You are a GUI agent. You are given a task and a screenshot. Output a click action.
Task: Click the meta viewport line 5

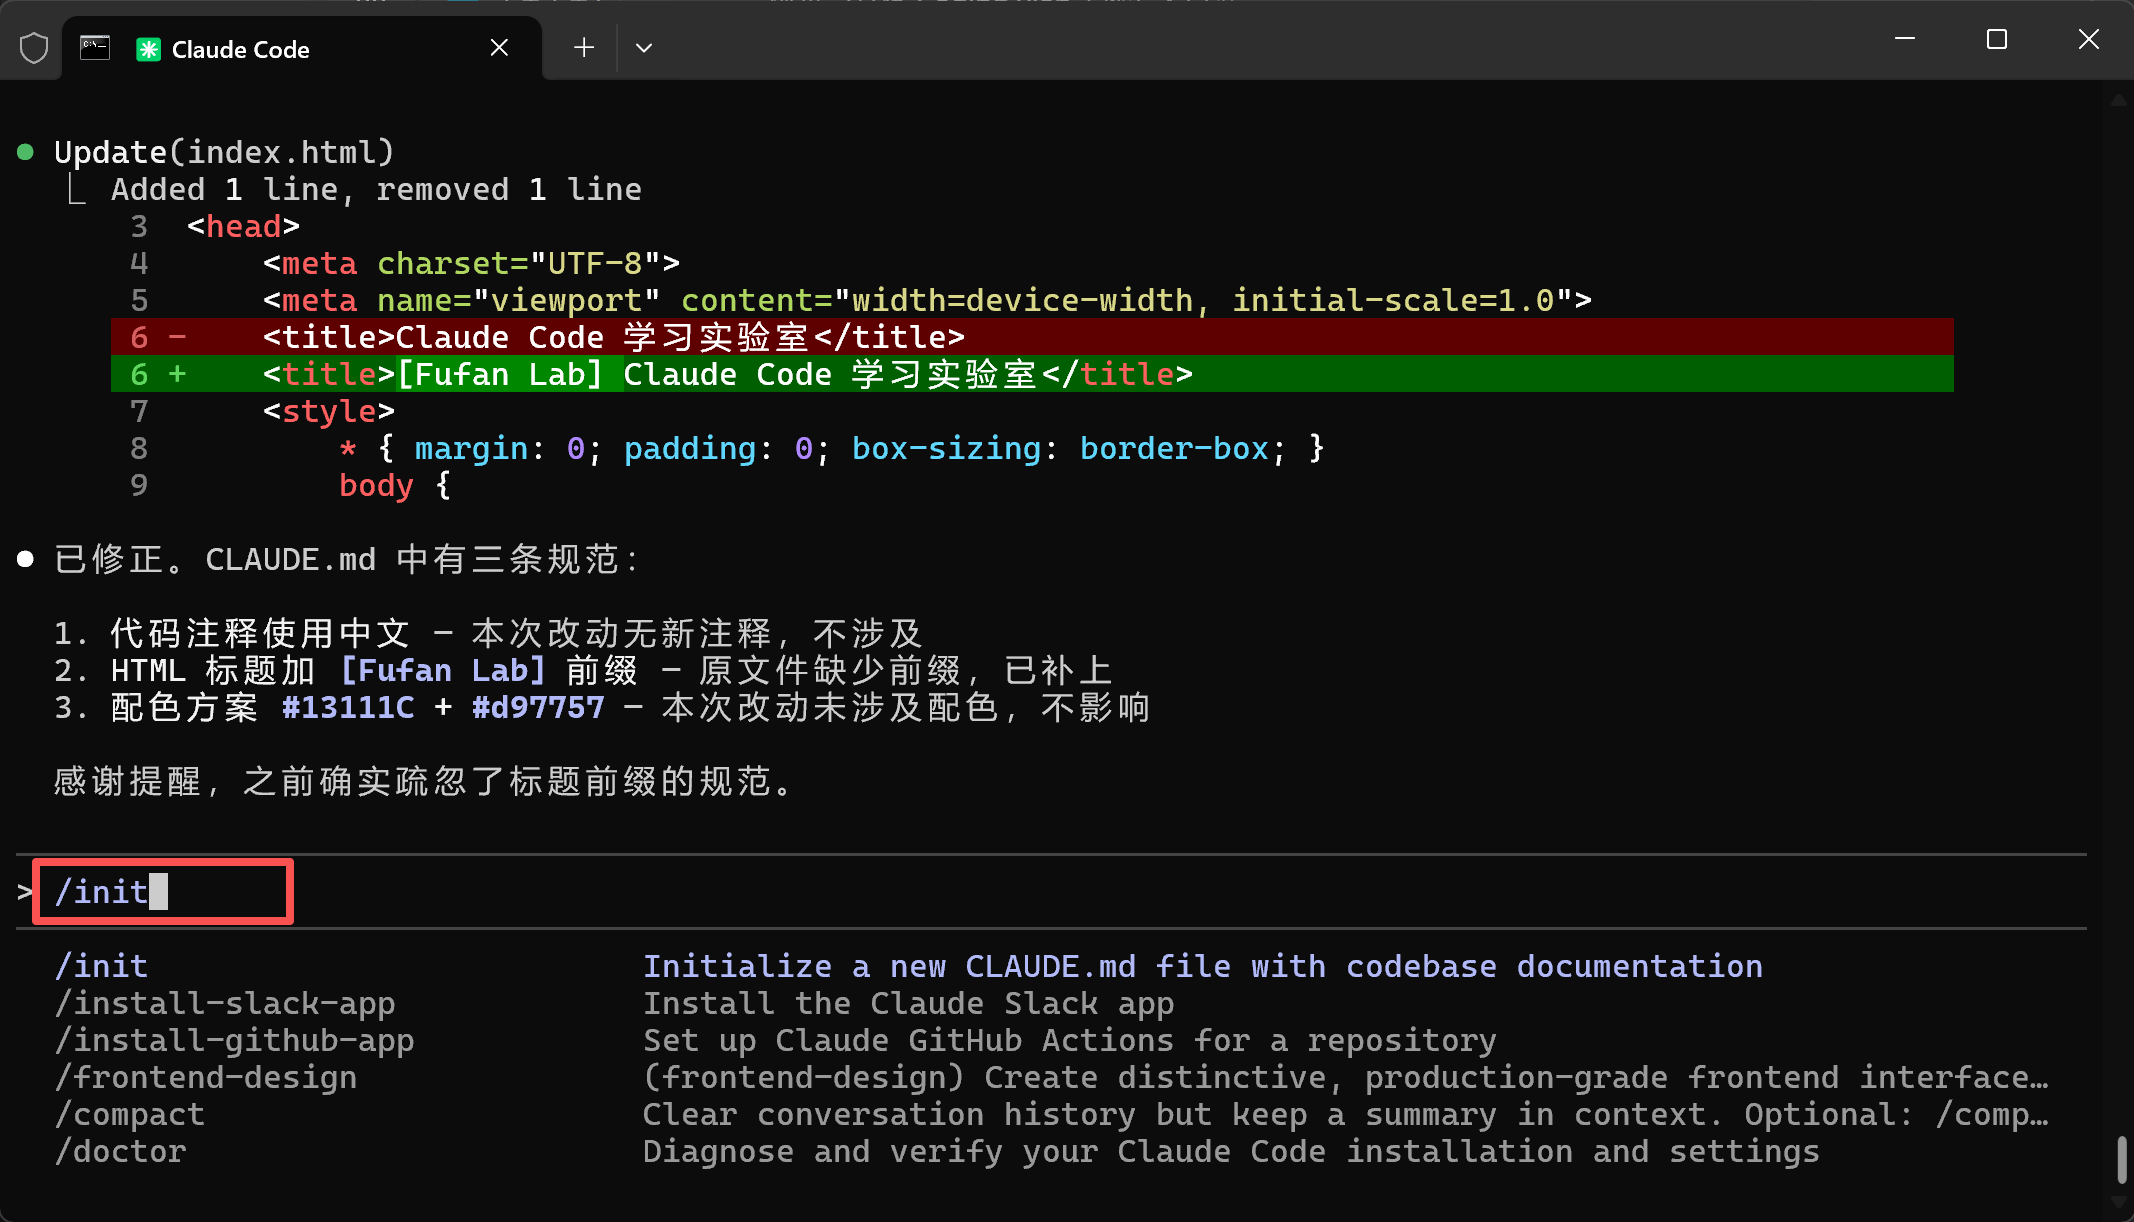click(927, 300)
